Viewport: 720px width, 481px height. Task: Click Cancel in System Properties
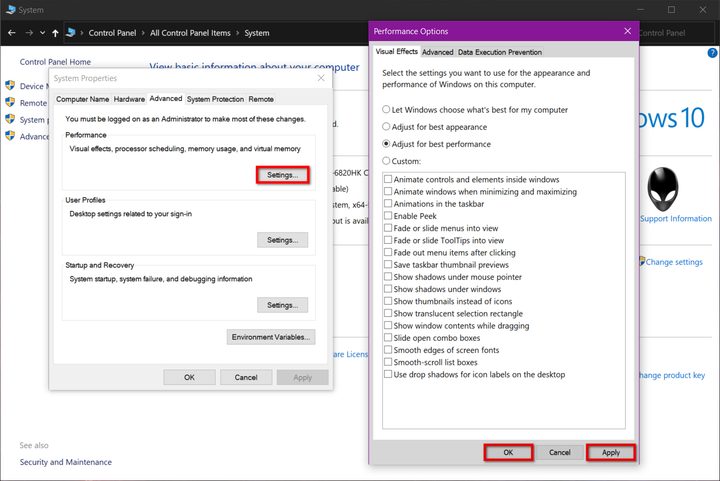246,377
